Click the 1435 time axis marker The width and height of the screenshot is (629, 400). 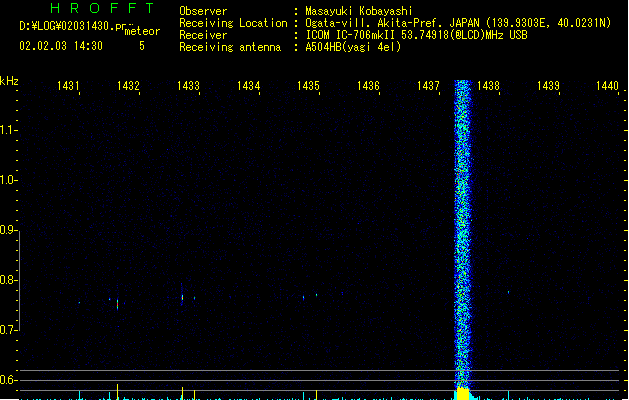click(308, 86)
